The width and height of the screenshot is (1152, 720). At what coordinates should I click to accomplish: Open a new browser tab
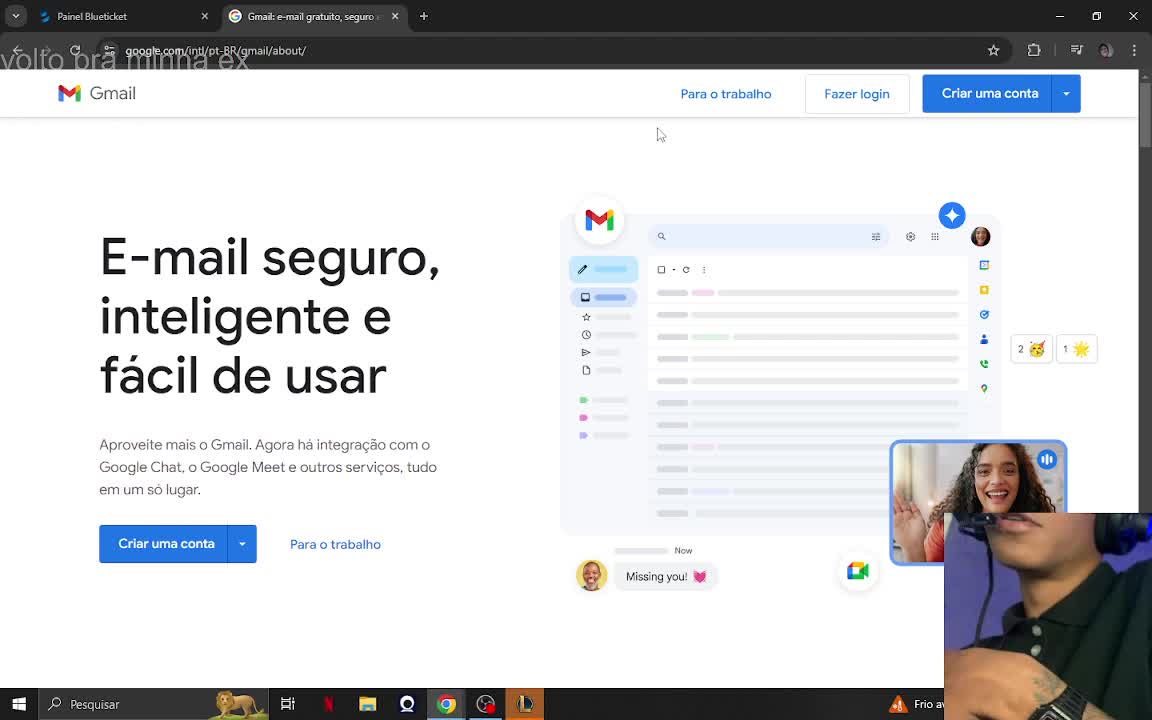[424, 16]
